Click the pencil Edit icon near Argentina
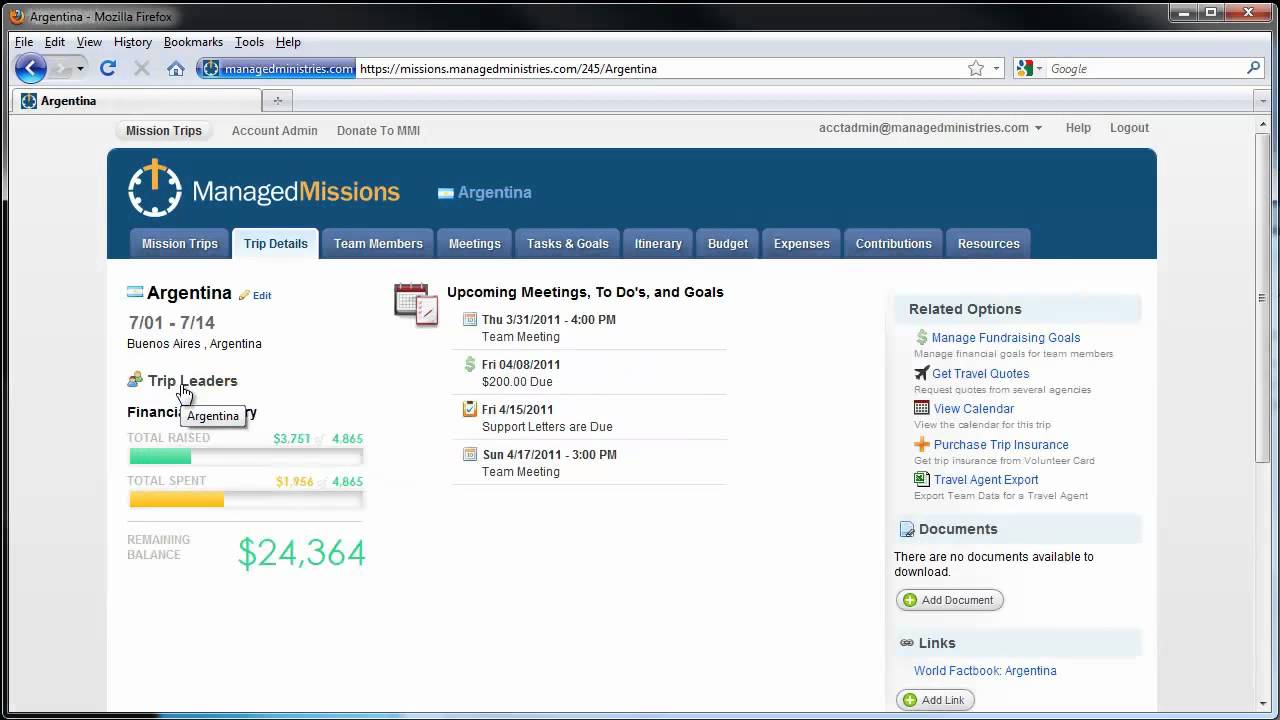 244,295
